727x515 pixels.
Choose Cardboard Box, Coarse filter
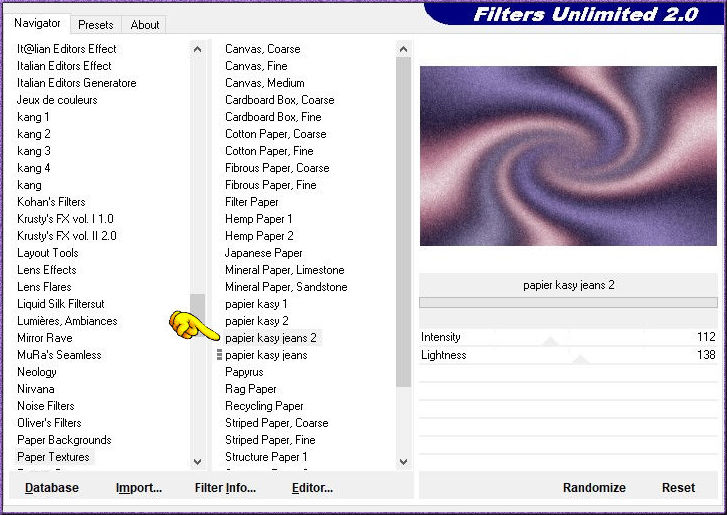click(280, 100)
